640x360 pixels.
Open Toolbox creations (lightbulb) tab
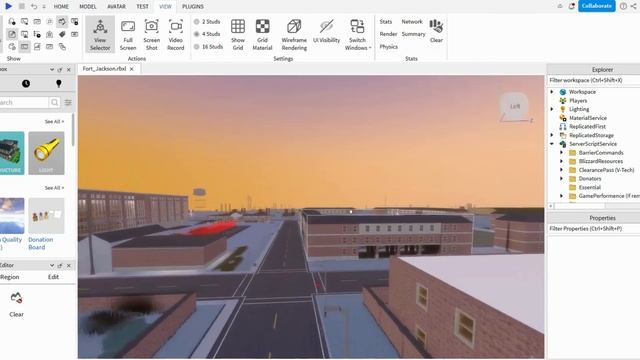click(58, 83)
